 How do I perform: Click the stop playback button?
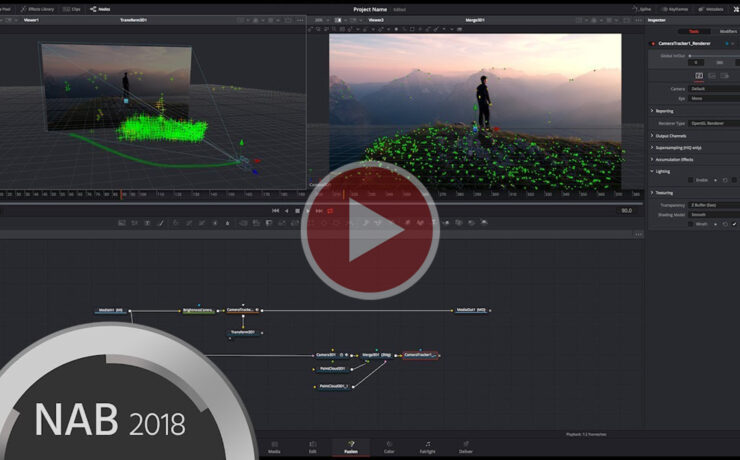(x=297, y=210)
